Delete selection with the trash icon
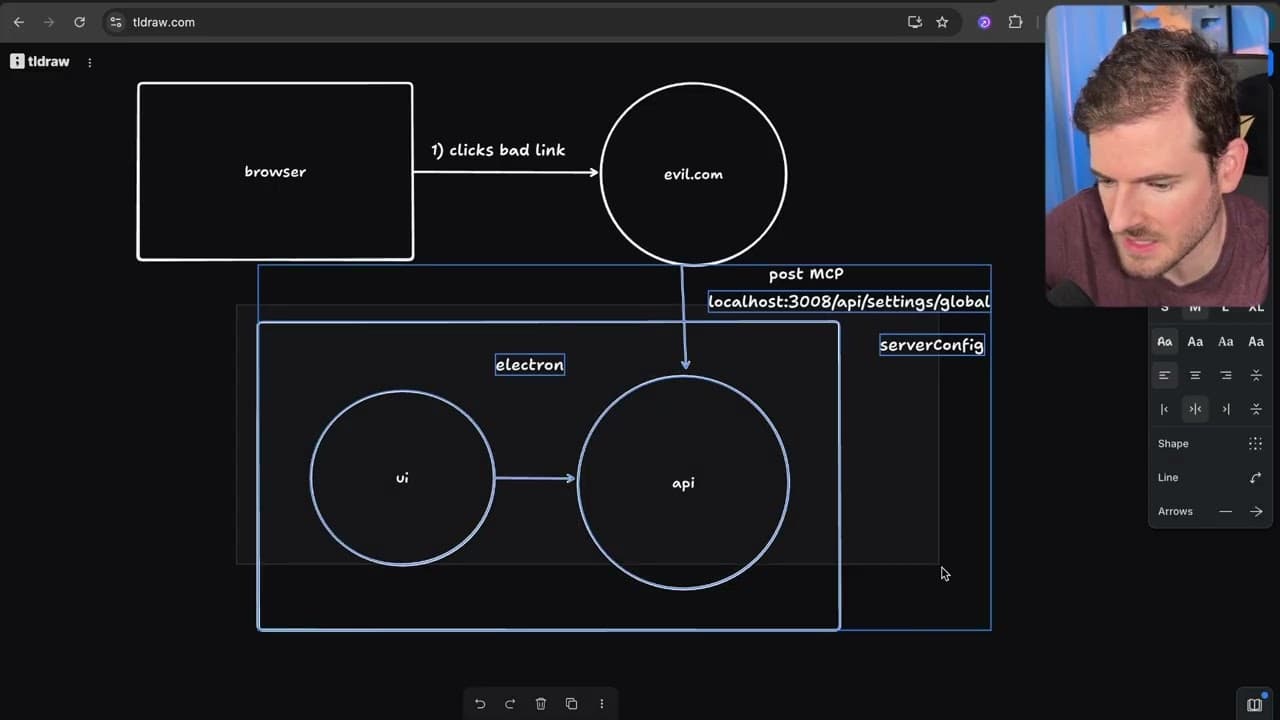The height and width of the screenshot is (720, 1280). coord(541,704)
